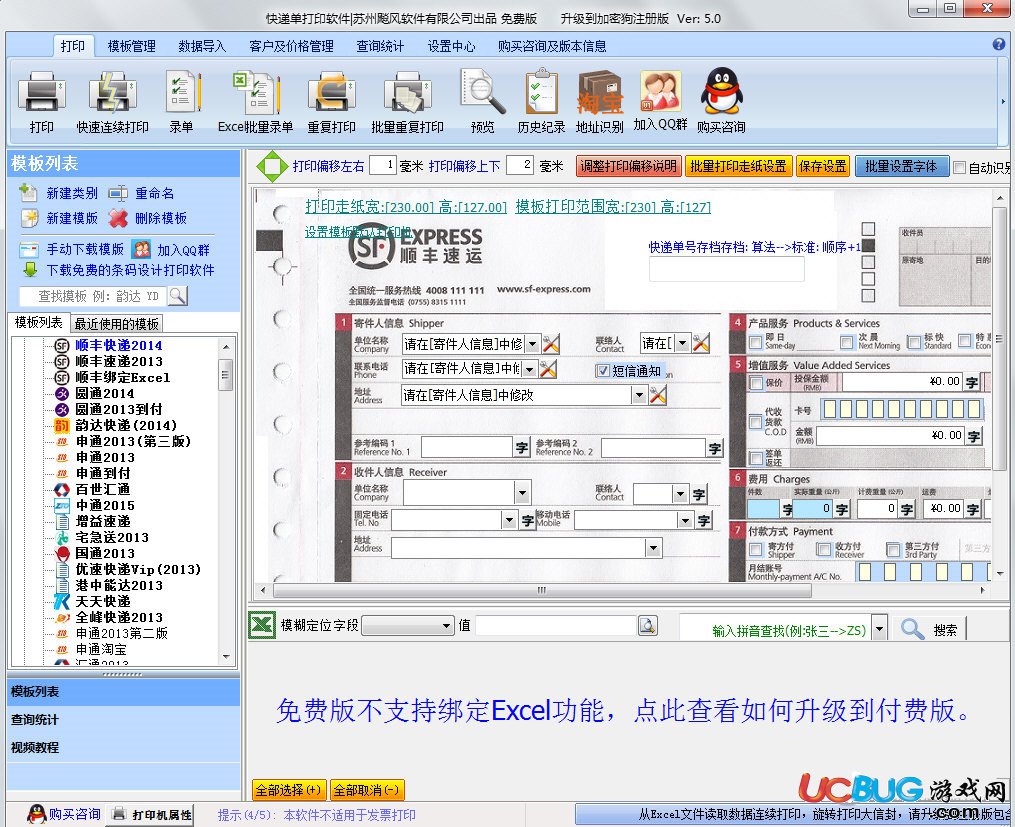Click the horizontal scrollbar under template preview
1015x827 pixels.
pyautogui.click(x=541, y=590)
